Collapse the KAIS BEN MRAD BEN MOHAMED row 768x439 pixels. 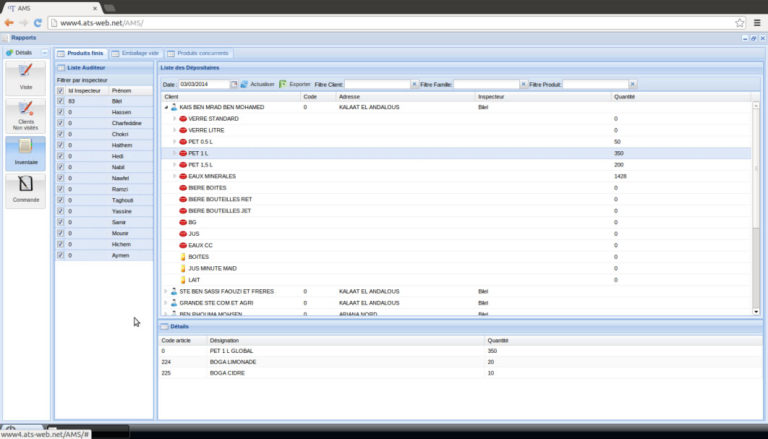tap(166, 106)
